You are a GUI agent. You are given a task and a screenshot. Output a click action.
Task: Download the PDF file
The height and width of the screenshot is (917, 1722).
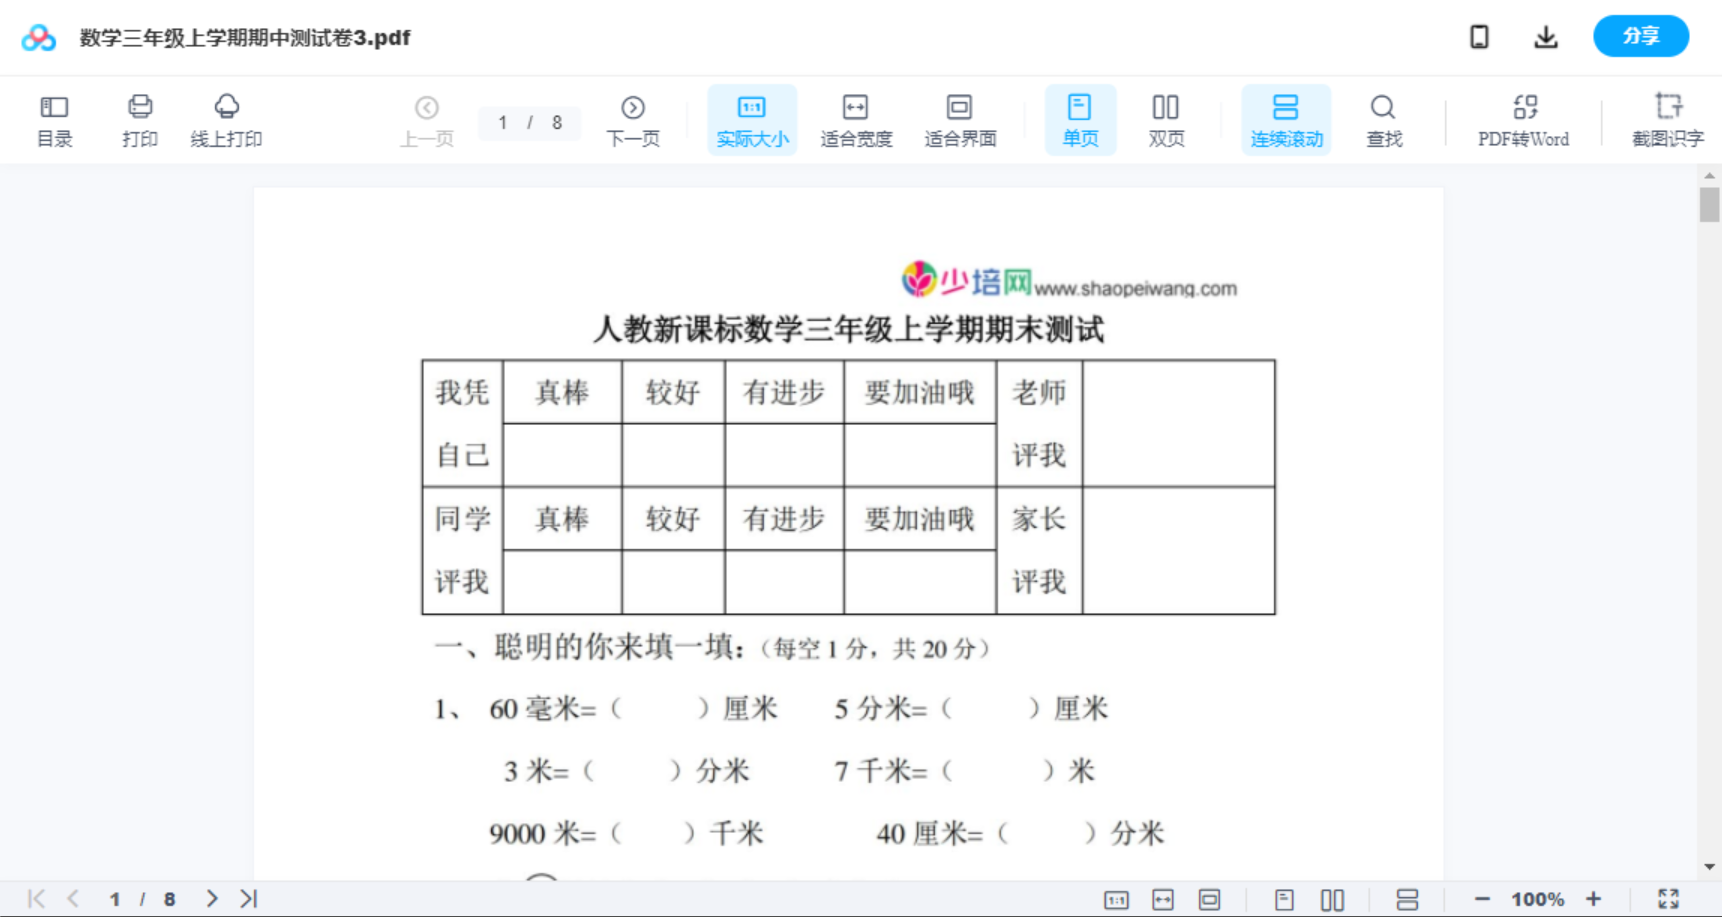coord(1545,36)
